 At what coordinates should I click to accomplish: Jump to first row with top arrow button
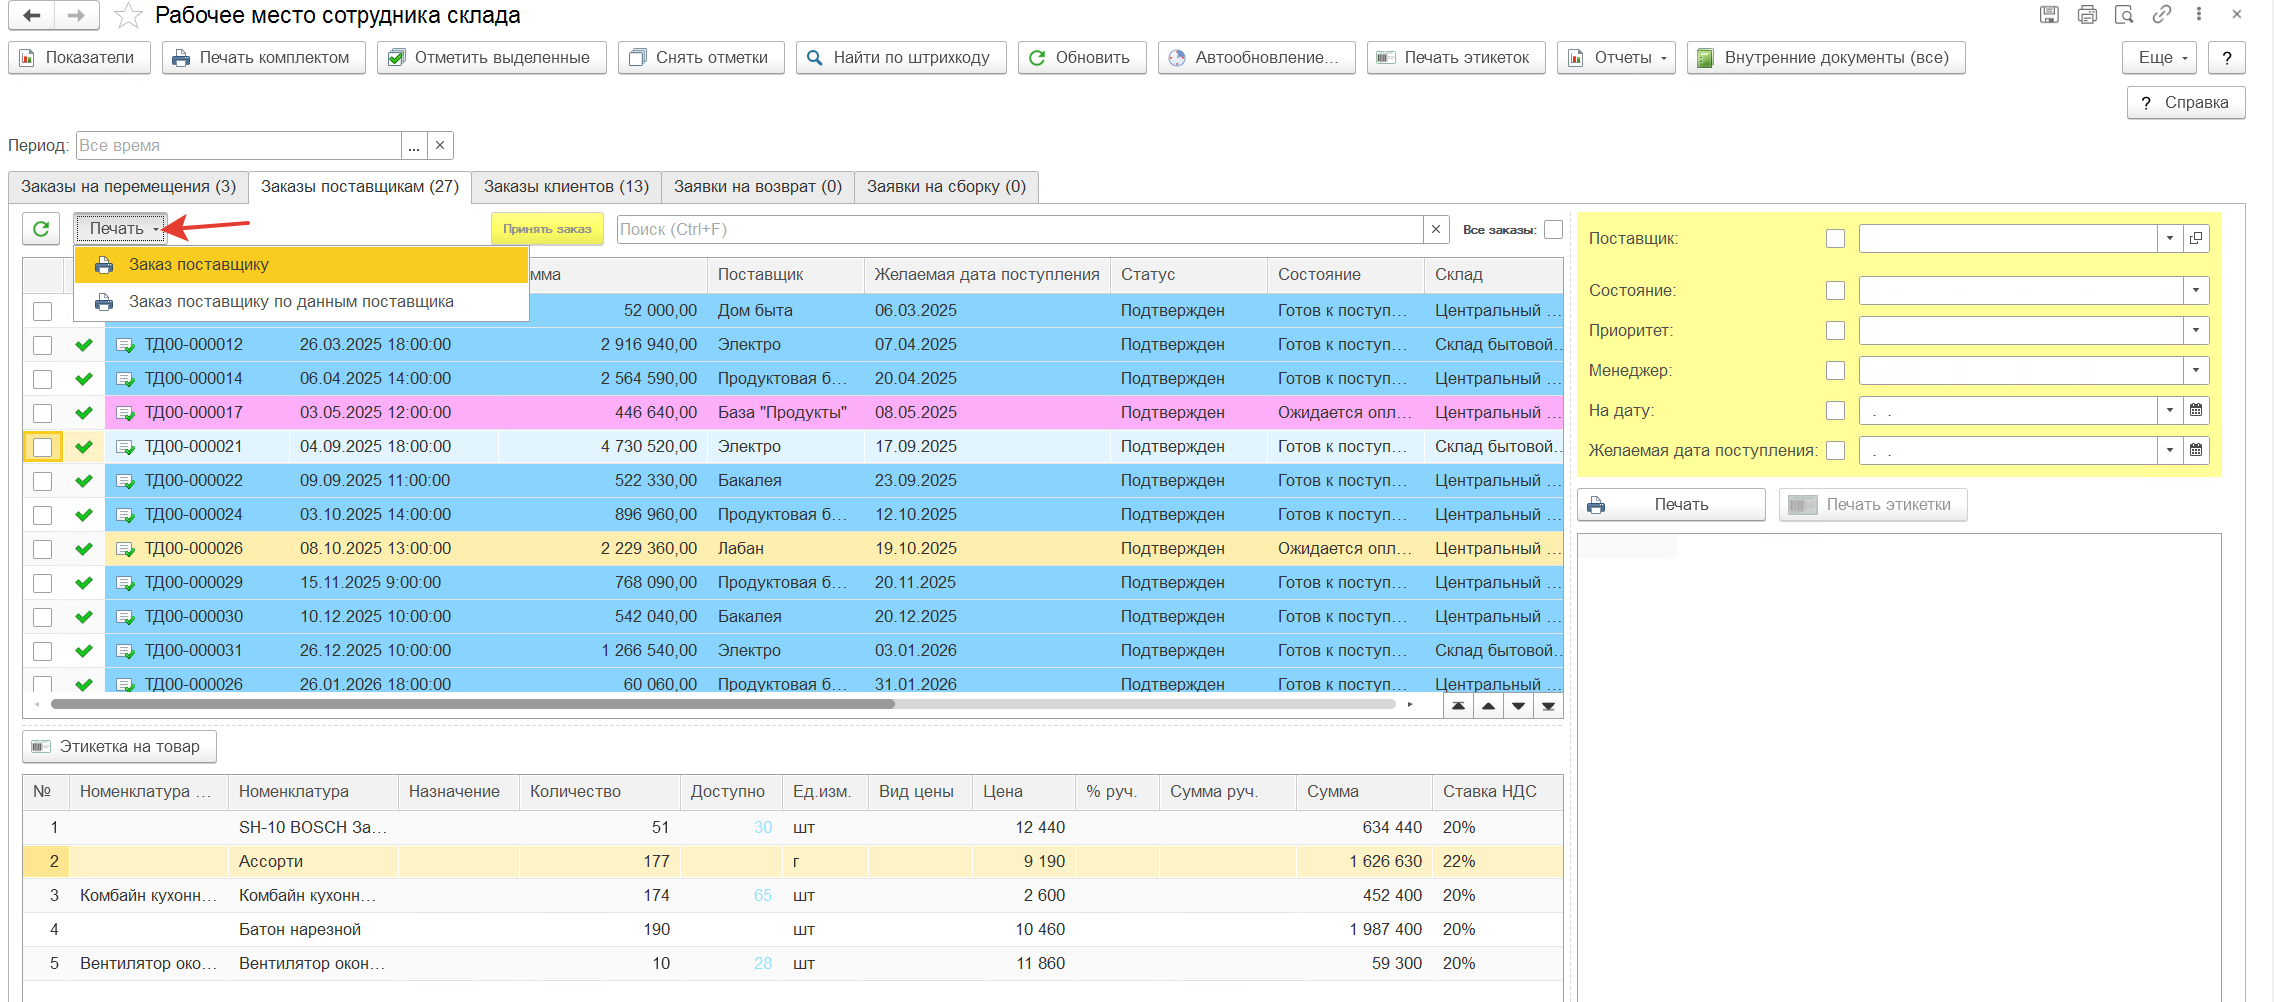1458,706
